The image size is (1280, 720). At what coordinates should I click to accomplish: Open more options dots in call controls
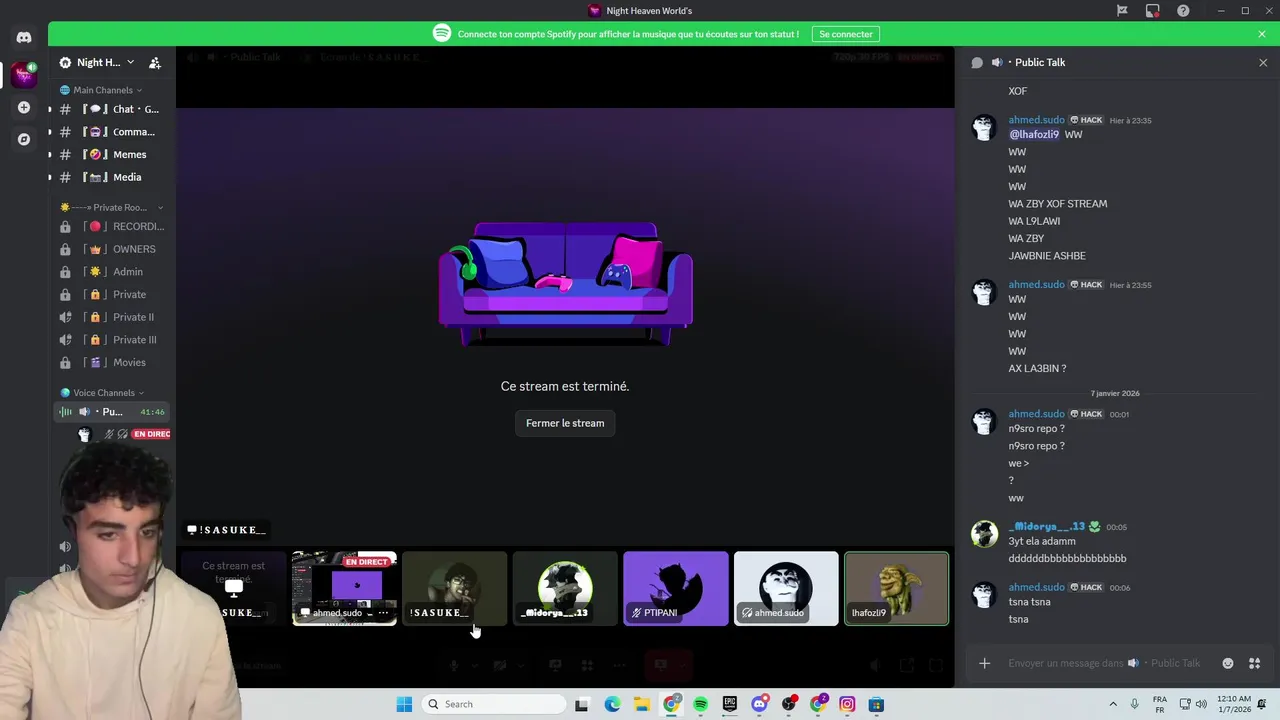619,665
